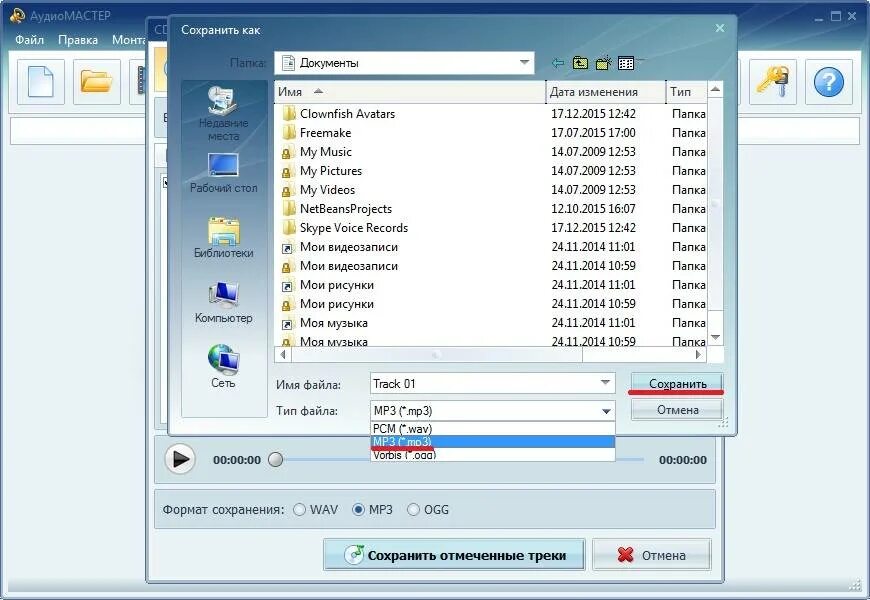
Task: Open the Файл menu
Action: point(29,40)
